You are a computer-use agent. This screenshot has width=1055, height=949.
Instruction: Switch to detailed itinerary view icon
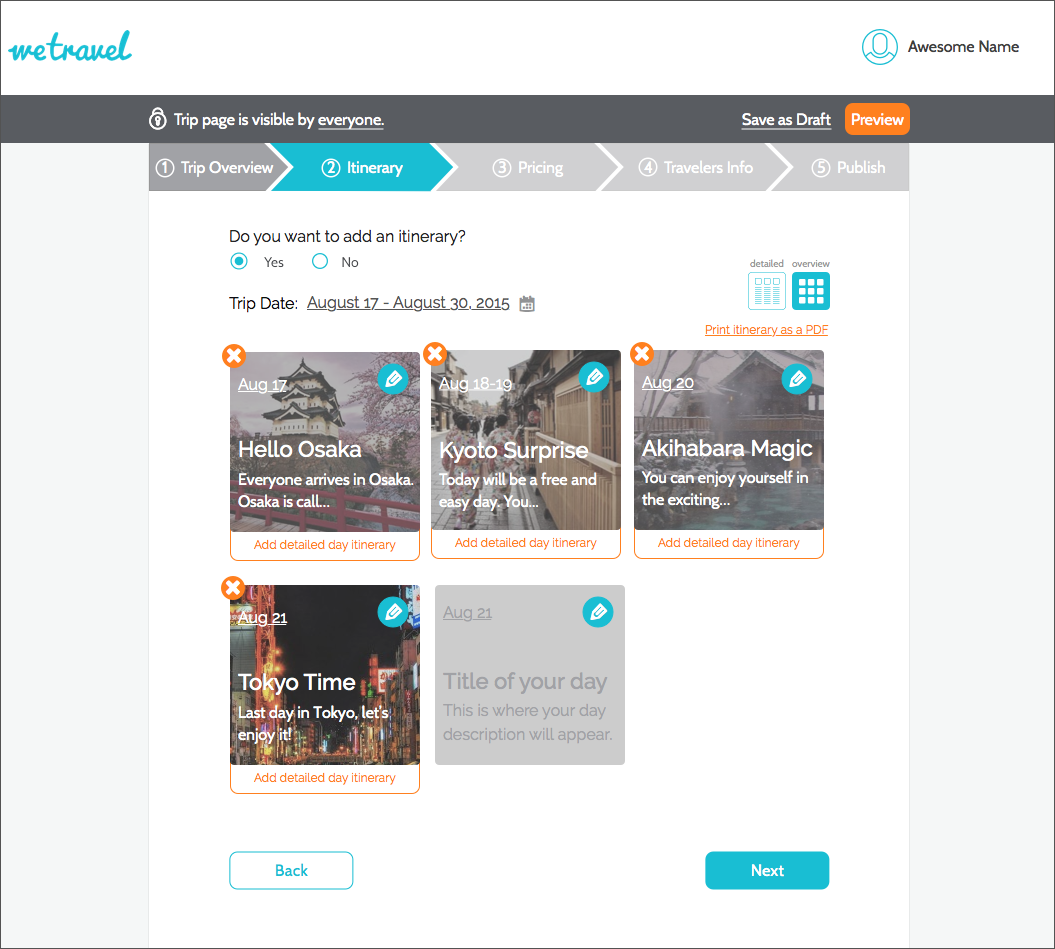(x=767, y=291)
